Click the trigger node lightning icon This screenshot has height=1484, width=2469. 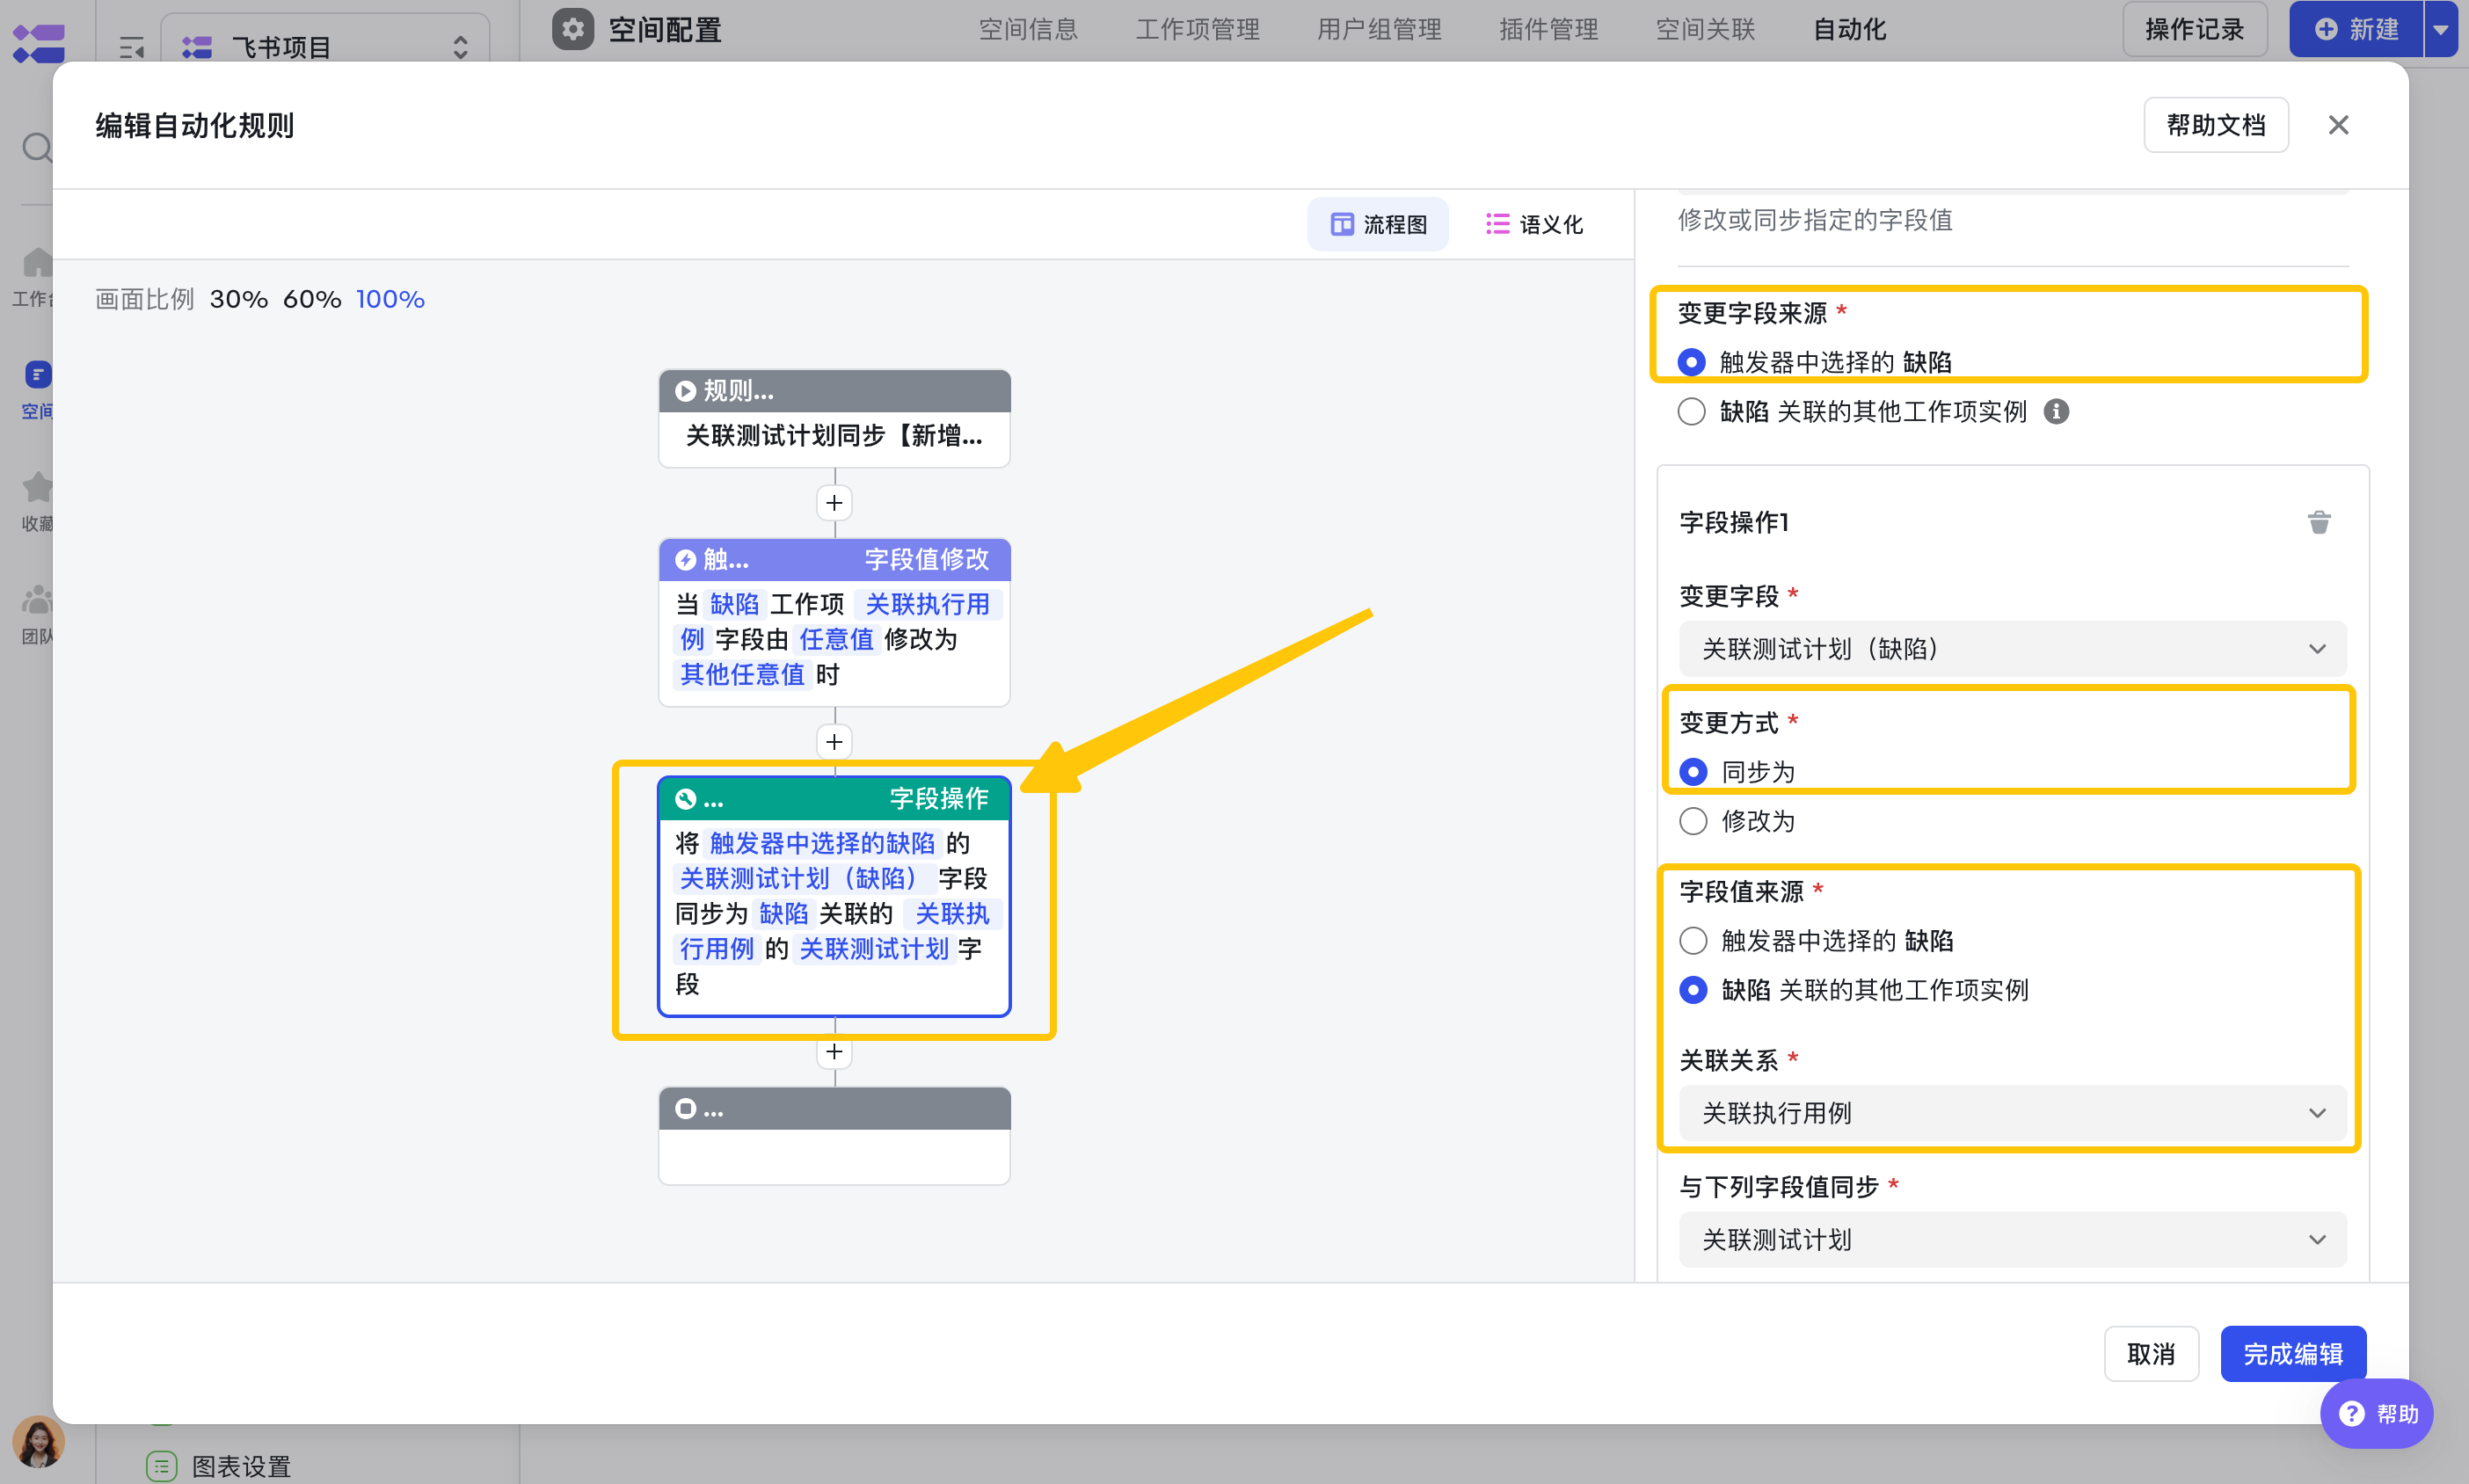[x=685, y=560]
